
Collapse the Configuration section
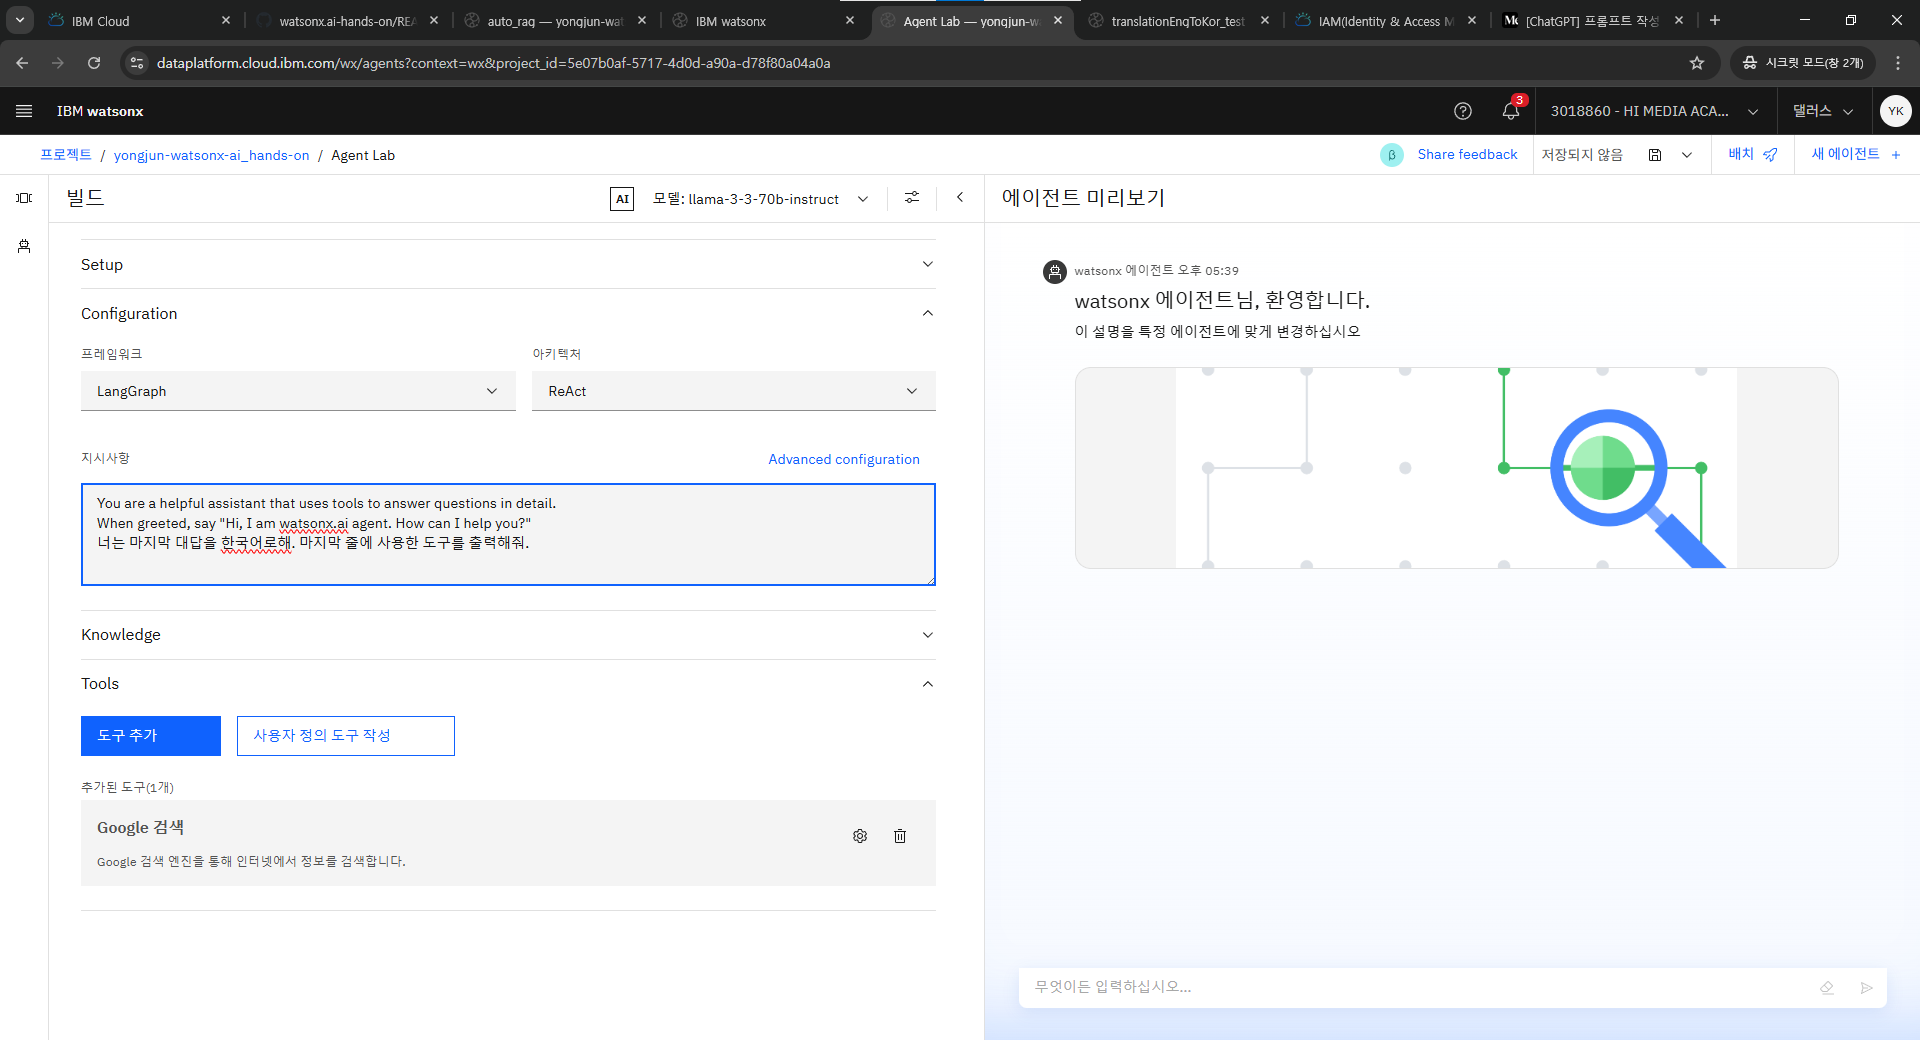pyautogui.click(x=508, y=314)
